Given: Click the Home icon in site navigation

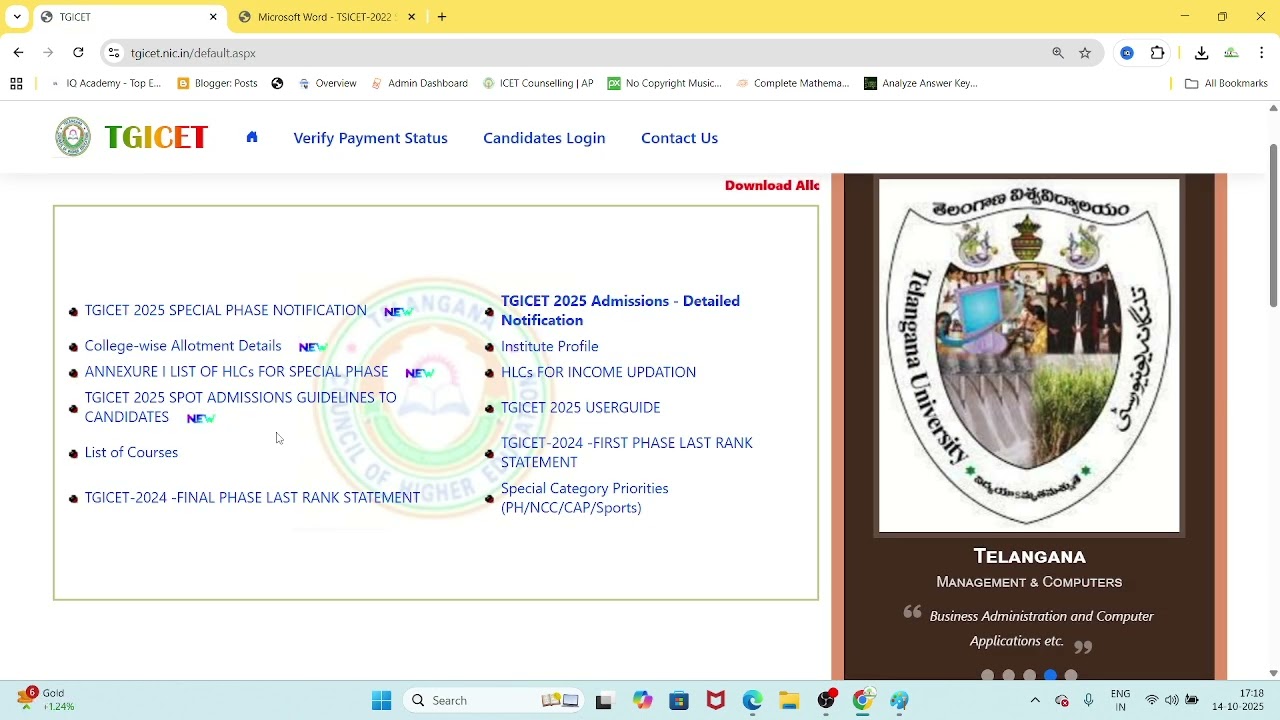Looking at the screenshot, I should click(252, 137).
